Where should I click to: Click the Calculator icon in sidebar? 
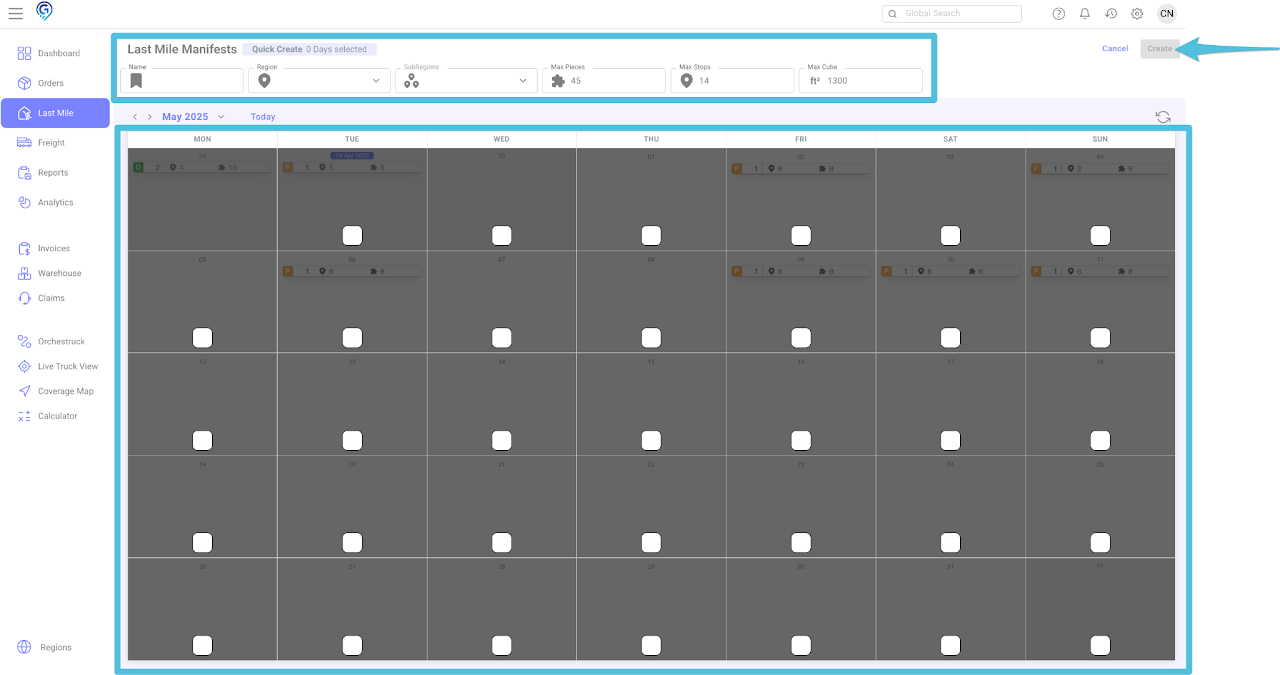tap(25, 416)
